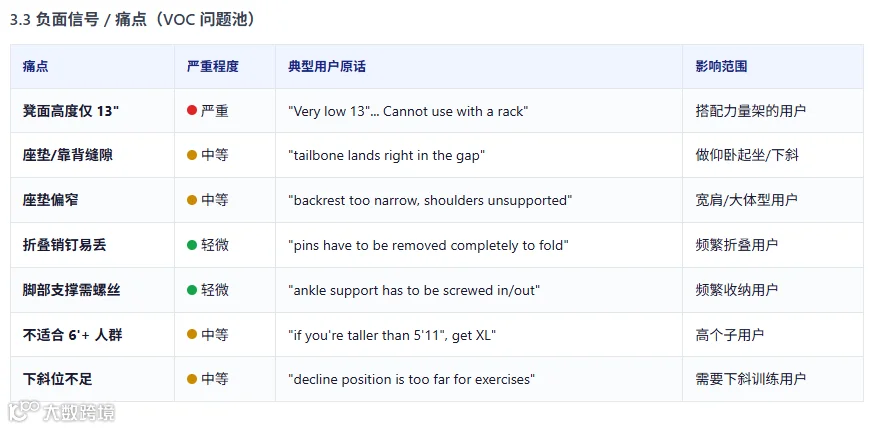
Task: Select the 典型用户原话 column header
Action: pyautogui.click(x=327, y=66)
